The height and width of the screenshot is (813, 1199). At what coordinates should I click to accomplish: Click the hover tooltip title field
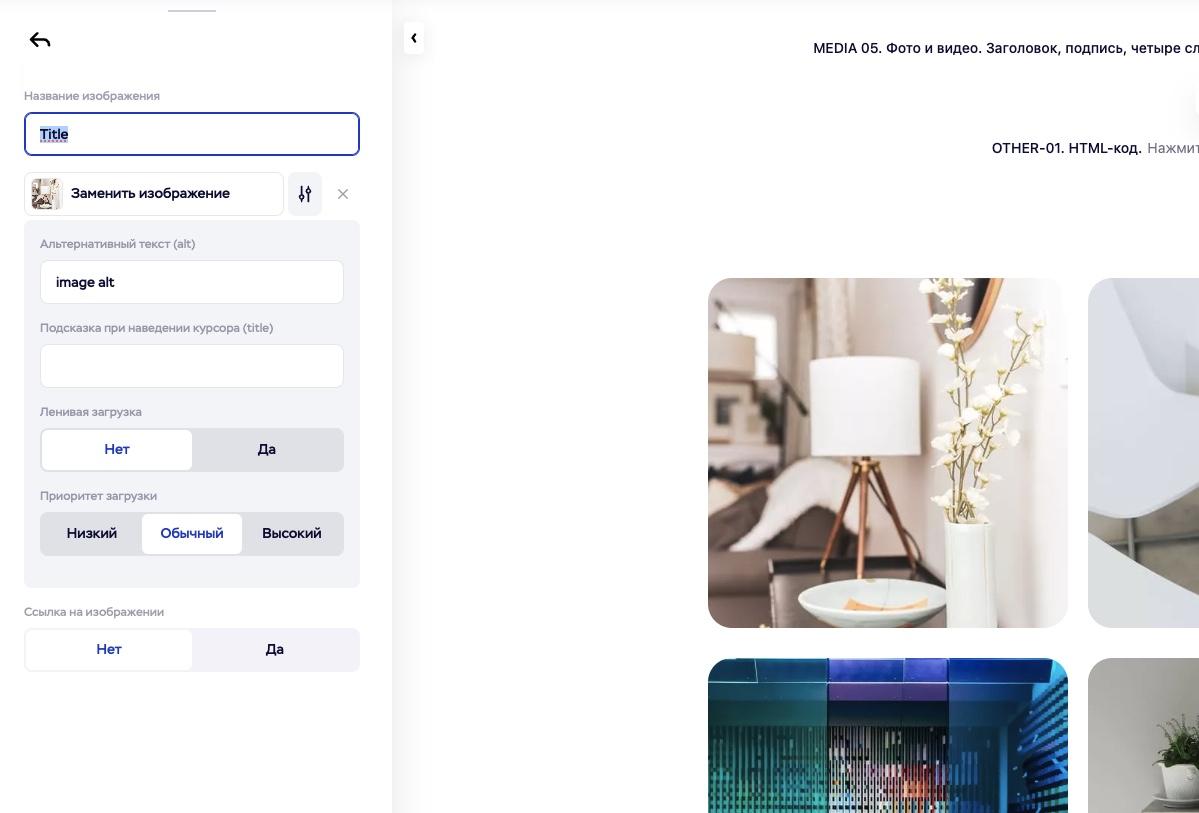(192, 366)
